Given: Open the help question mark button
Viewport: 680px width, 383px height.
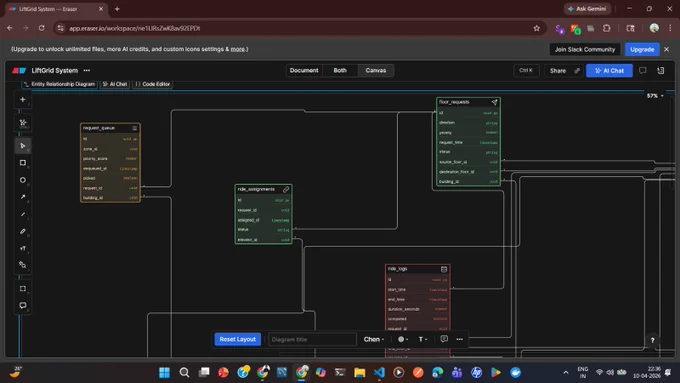Looking at the screenshot, I should [652, 340].
